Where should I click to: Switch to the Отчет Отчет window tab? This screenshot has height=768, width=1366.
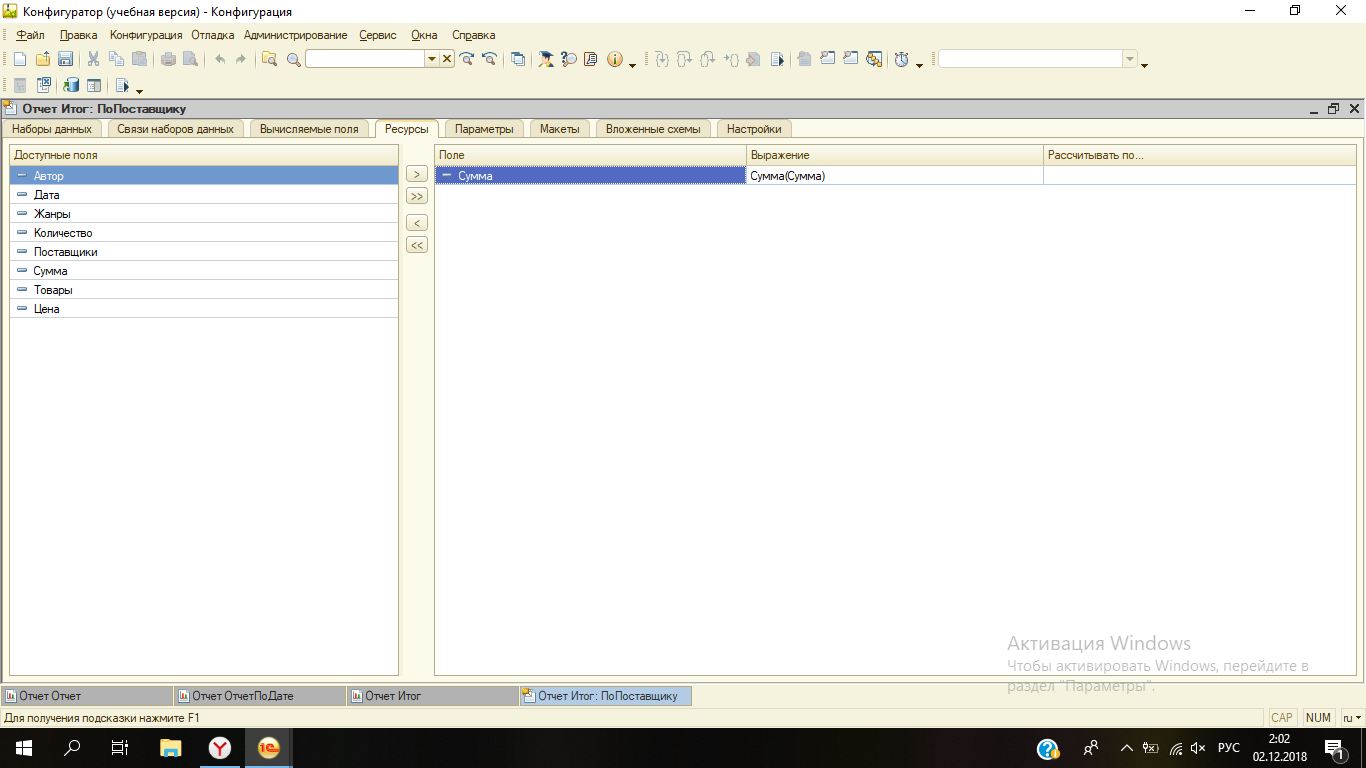87,696
